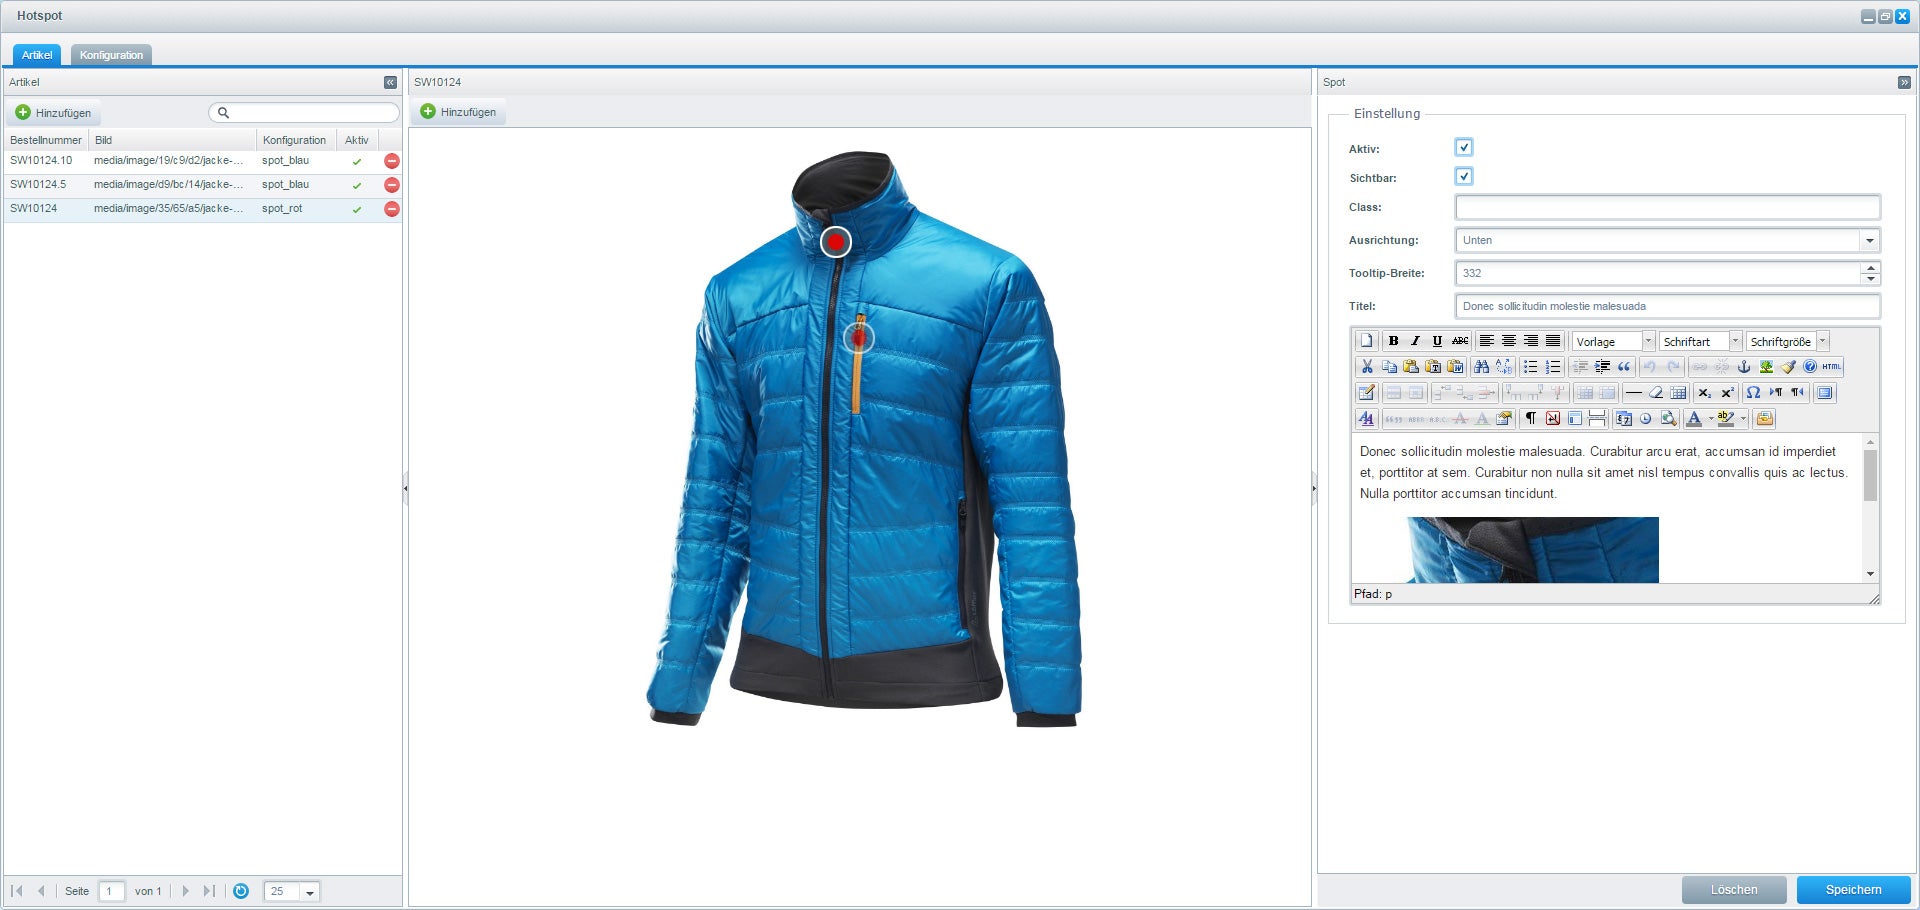This screenshot has width=1920, height=910.
Task: Add an article with the Artikel panel Hinzufügen
Action: (54, 113)
